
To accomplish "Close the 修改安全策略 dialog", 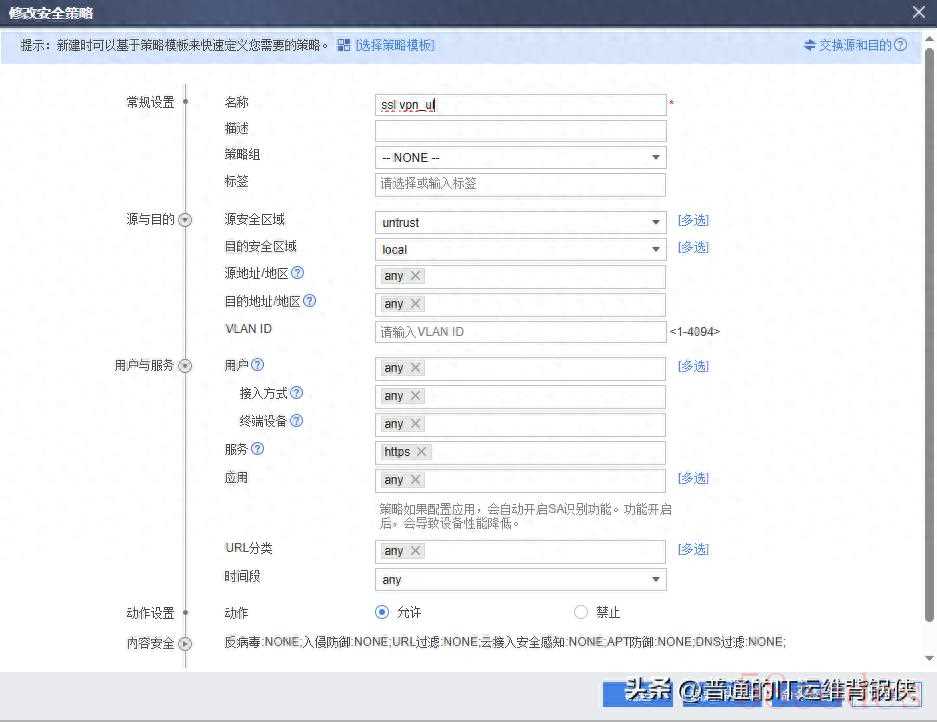I will (919, 12).
